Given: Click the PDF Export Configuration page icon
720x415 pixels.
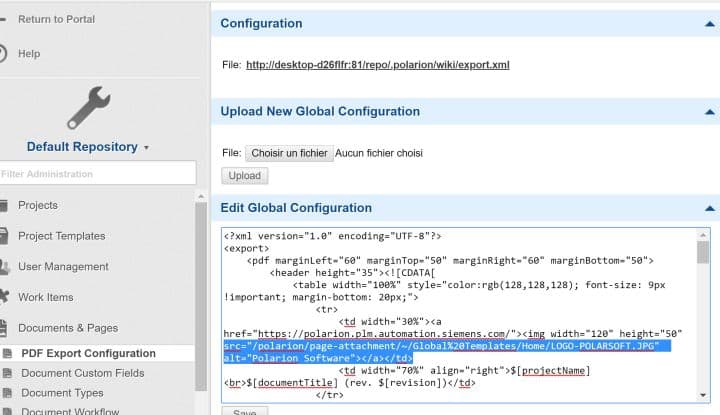Looking at the screenshot, I should pyautogui.click(x=7, y=353).
